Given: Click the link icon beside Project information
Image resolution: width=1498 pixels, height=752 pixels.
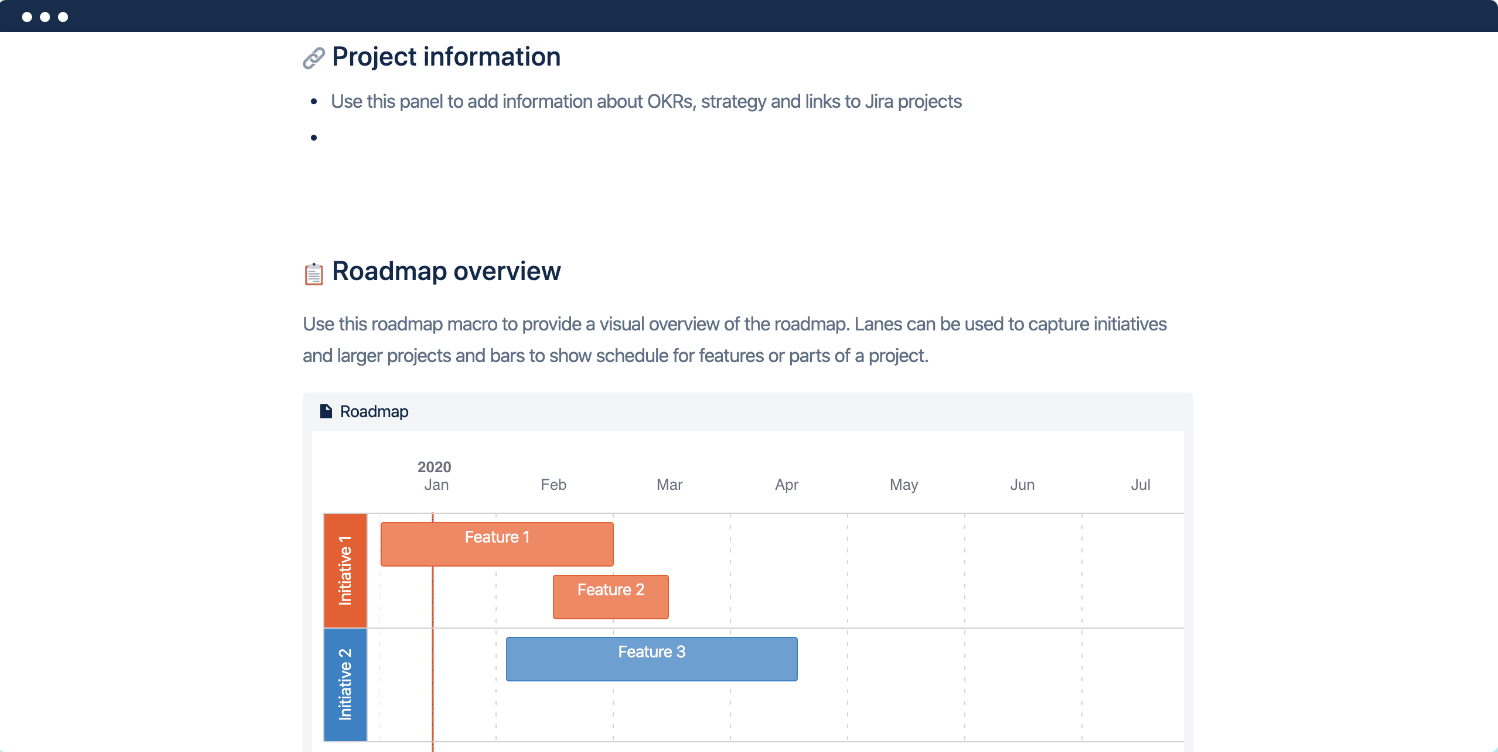Looking at the screenshot, I should tap(314, 57).
